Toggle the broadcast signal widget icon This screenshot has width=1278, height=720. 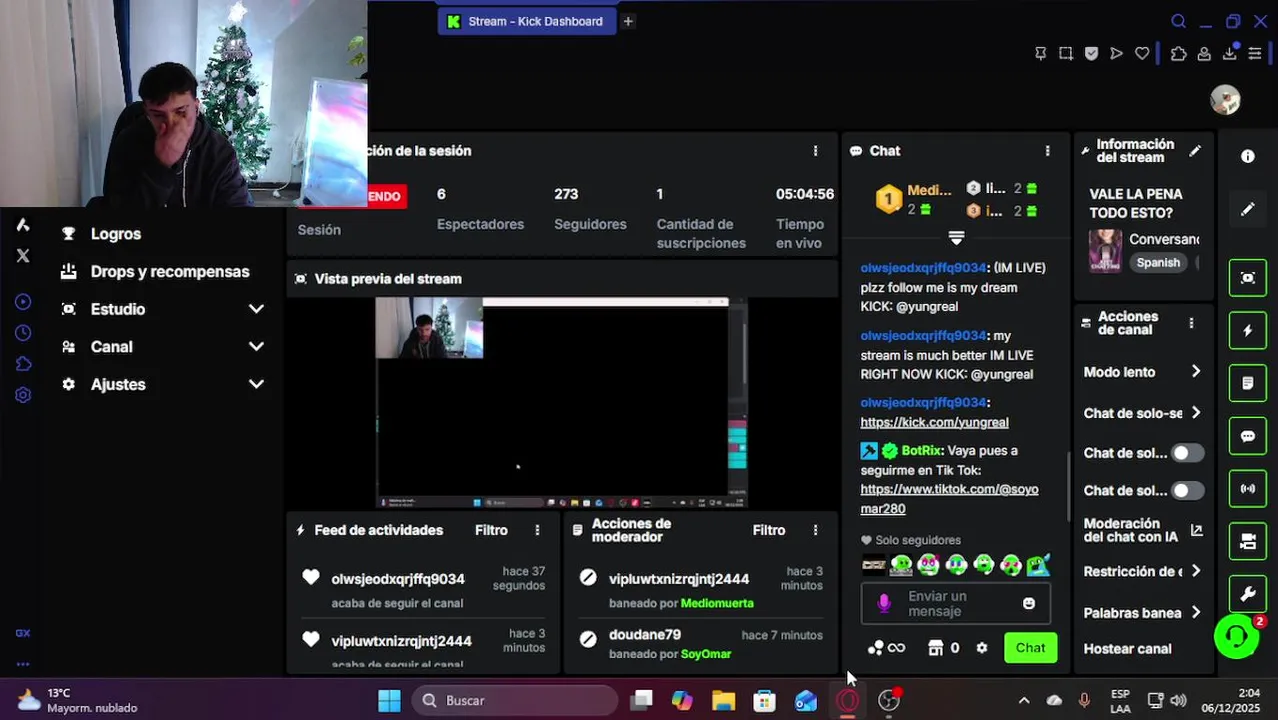[1248, 489]
